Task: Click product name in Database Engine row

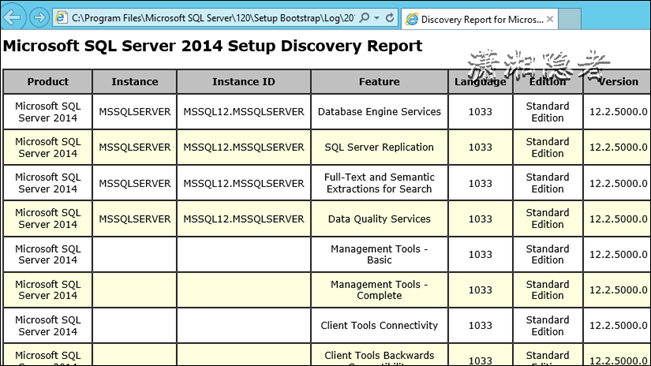Action: (x=48, y=112)
